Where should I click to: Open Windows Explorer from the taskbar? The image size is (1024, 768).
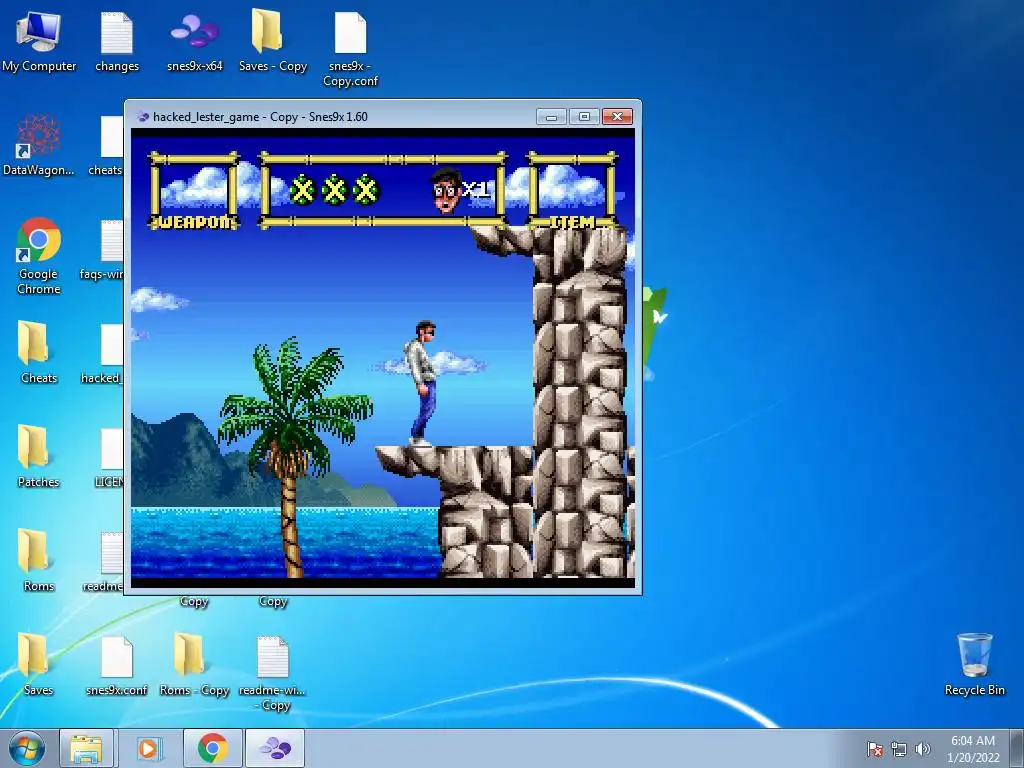86,748
